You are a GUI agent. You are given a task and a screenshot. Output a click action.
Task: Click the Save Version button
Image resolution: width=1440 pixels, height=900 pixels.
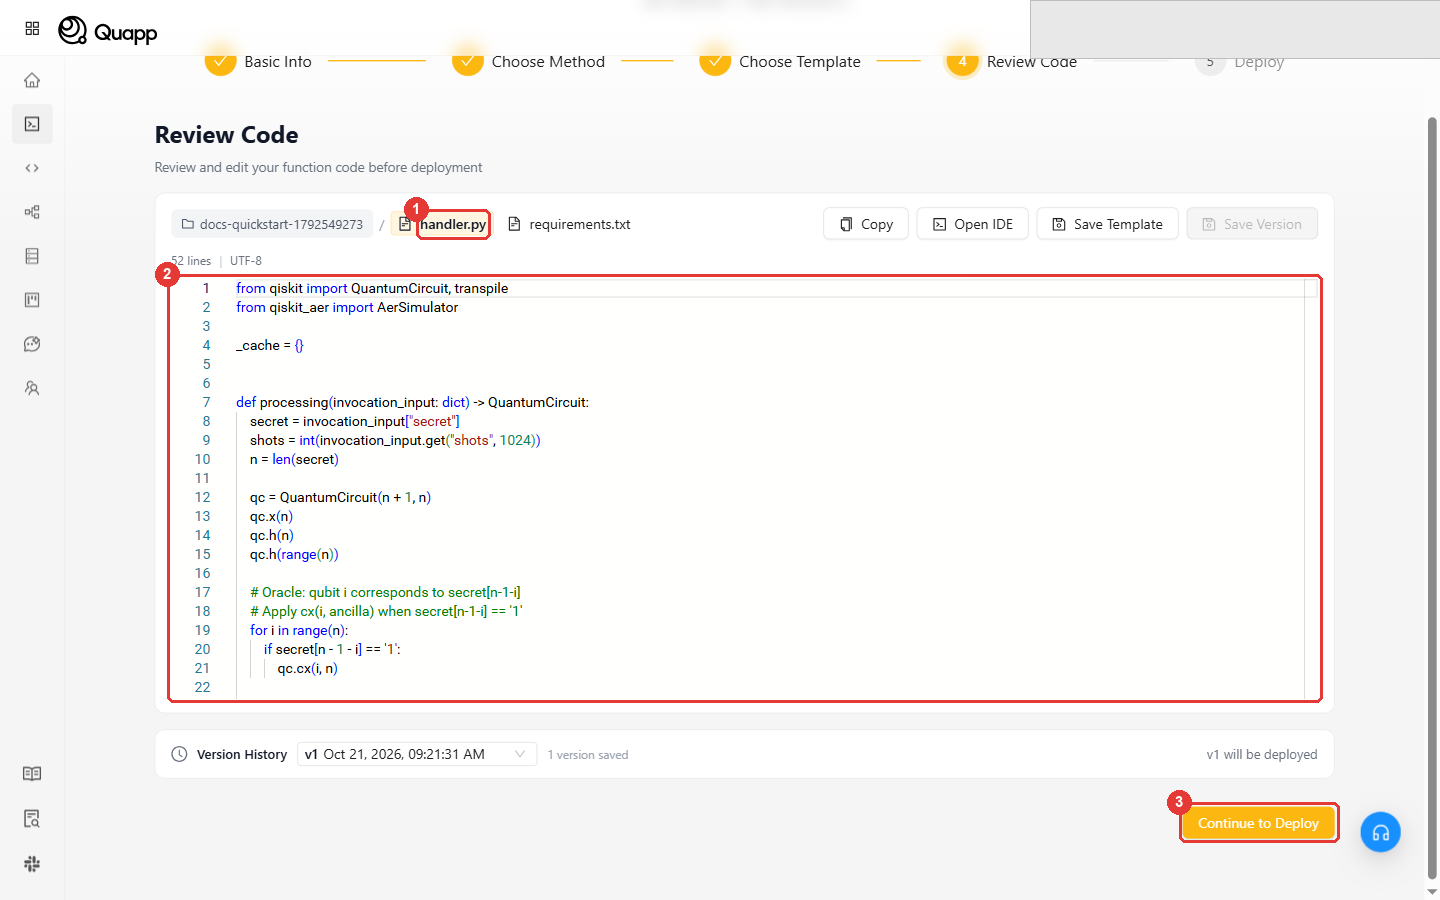pyautogui.click(x=1252, y=224)
